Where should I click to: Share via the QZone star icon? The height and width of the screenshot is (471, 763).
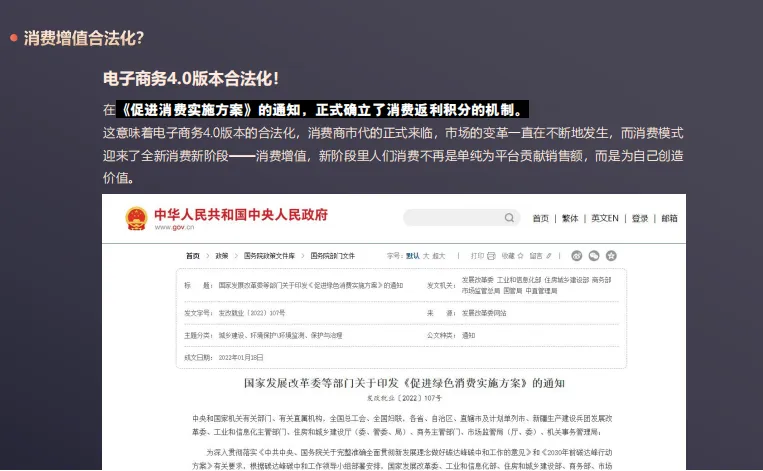click(x=611, y=255)
